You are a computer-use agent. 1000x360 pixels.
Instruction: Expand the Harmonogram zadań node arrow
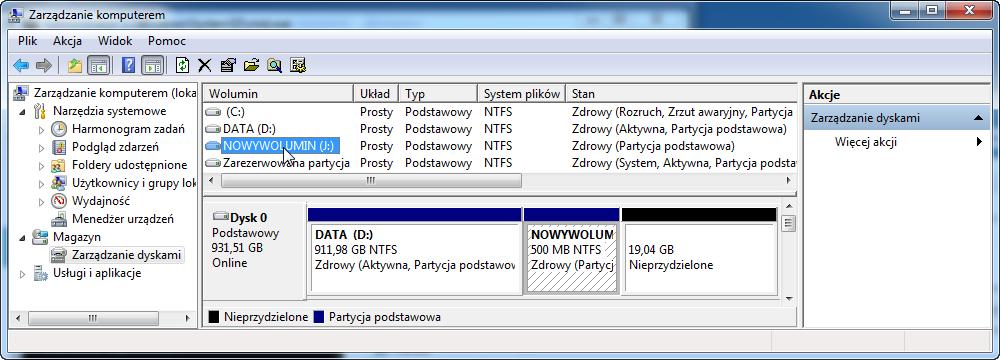pyautogui.click(x=42, y=130)
